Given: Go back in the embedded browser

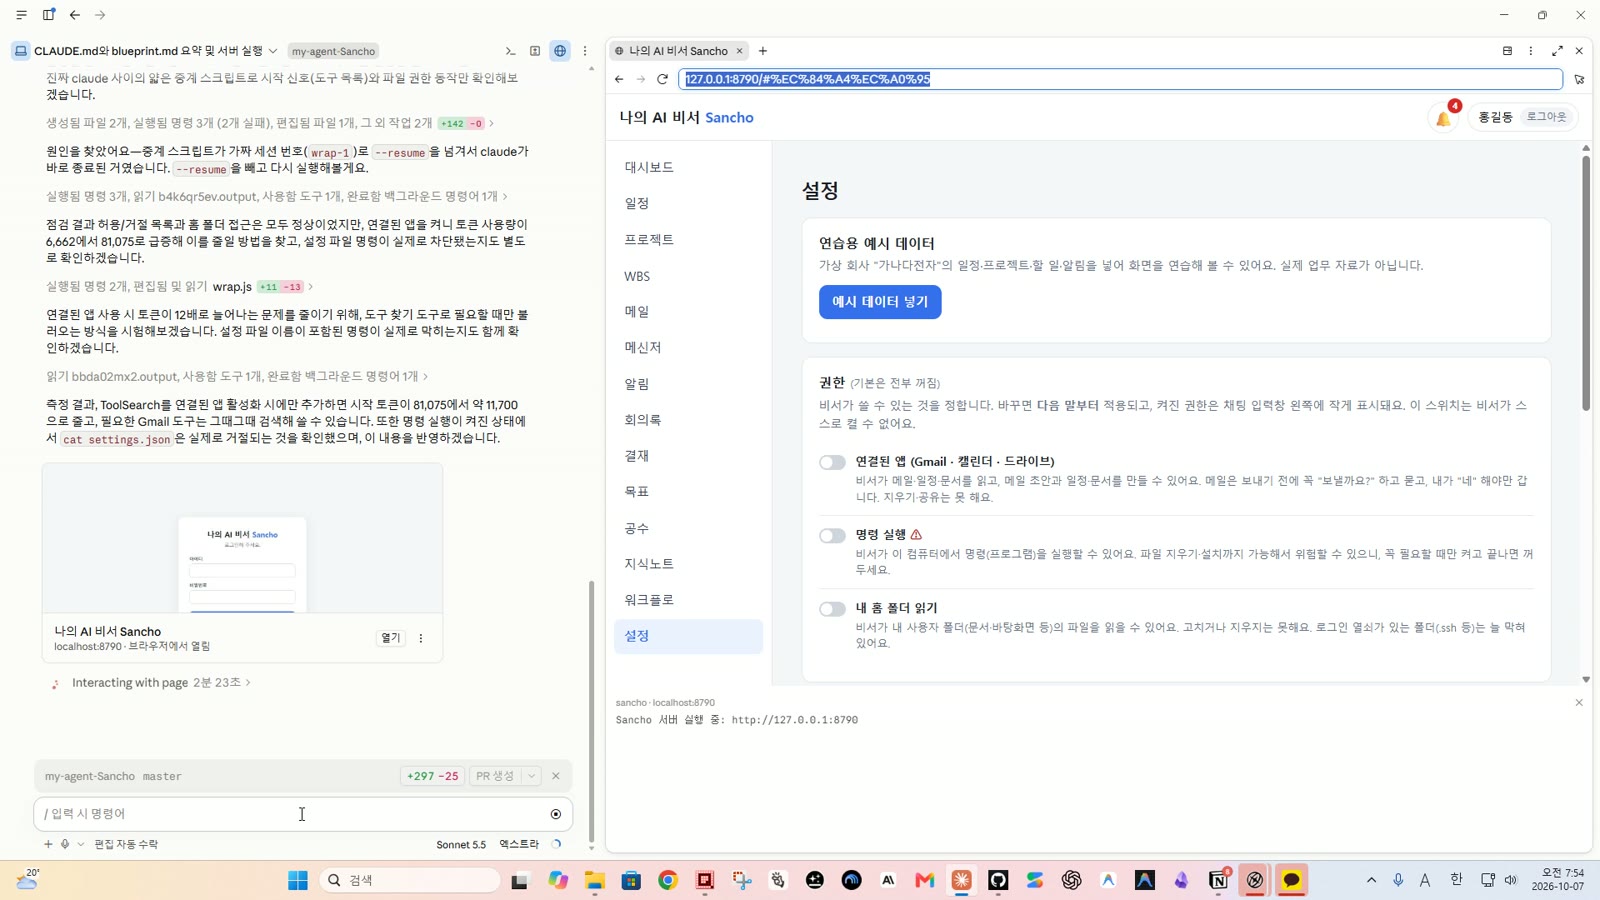Looking at the screenshot, I should click(619, 79).
